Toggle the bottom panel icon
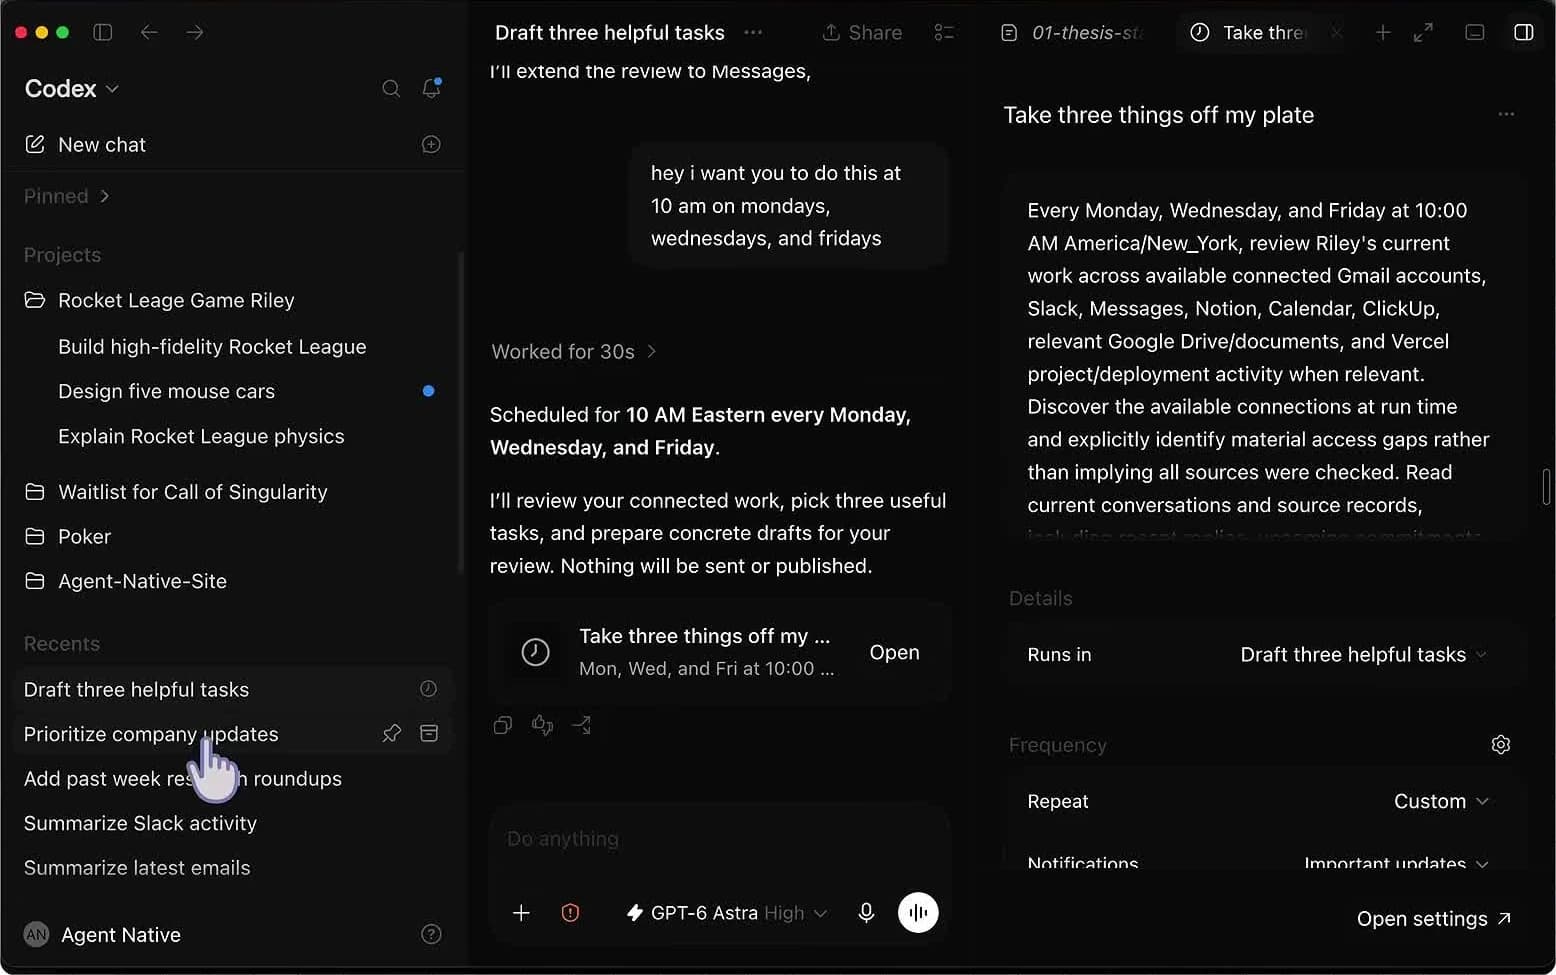 coord(1474,32)
